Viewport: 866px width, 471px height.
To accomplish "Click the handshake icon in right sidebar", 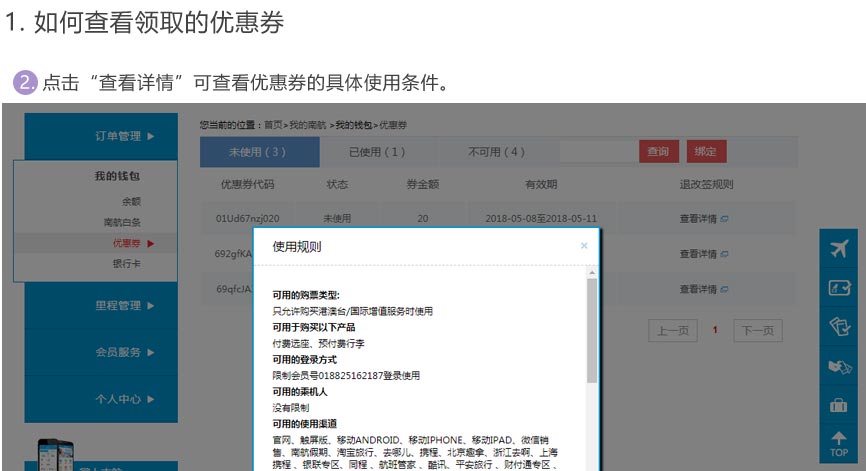I will coord(839,366).
